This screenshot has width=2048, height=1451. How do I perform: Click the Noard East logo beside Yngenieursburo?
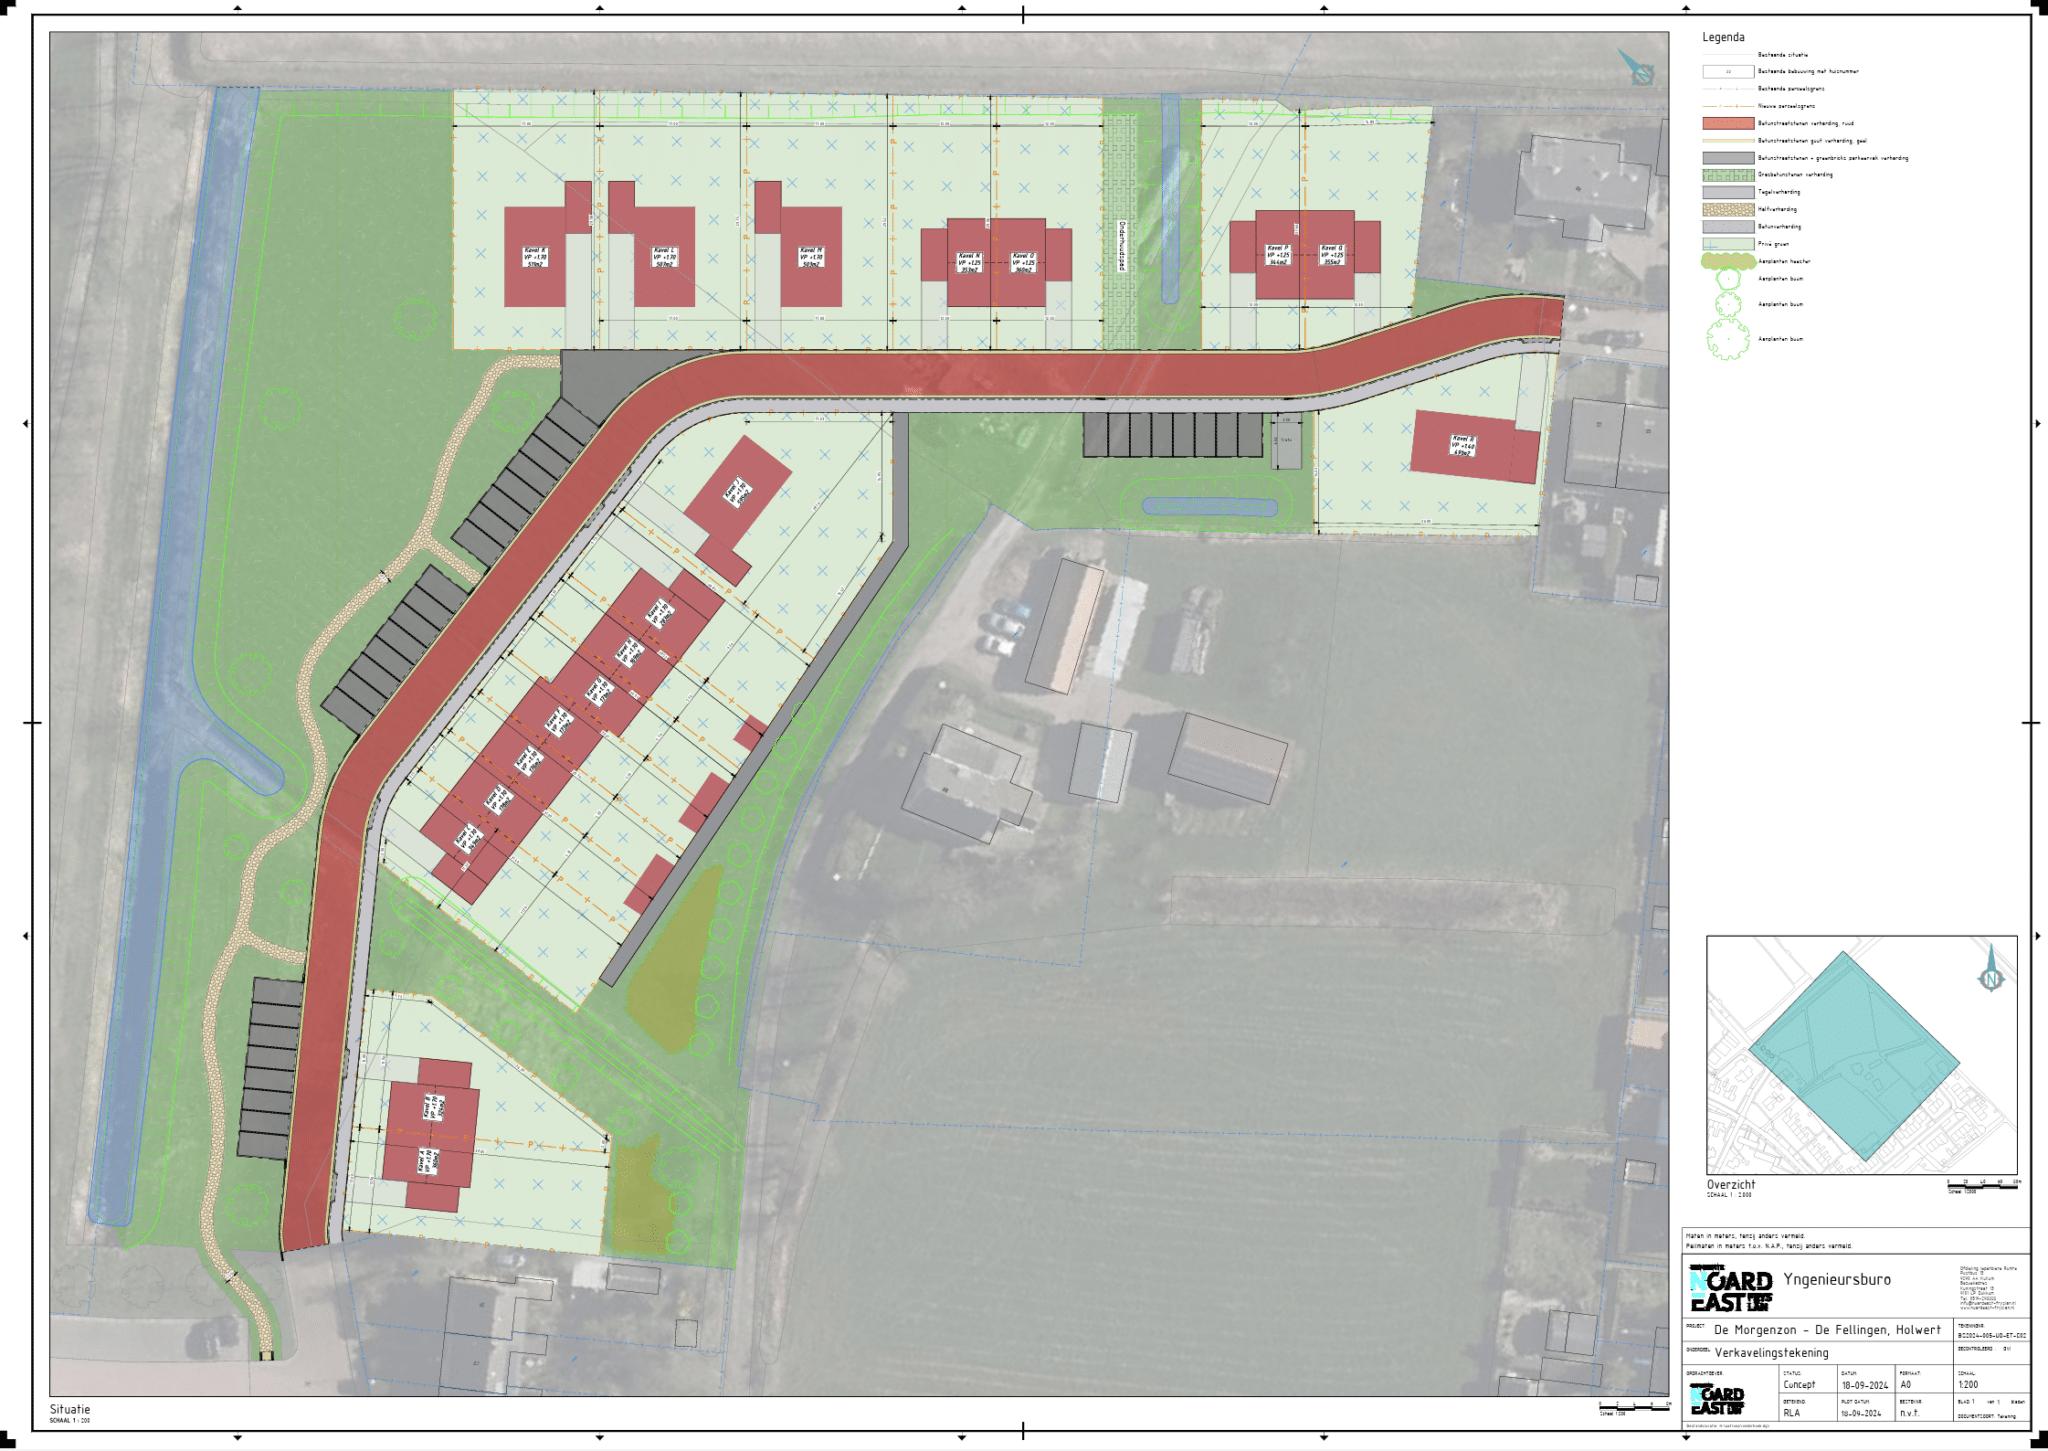point(1730,1289)
